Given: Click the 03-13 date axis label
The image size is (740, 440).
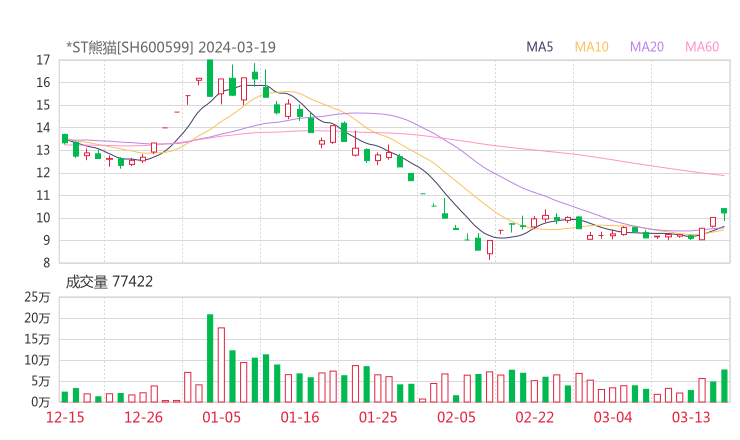Looking at the screenshot, I should click(691, 417).
